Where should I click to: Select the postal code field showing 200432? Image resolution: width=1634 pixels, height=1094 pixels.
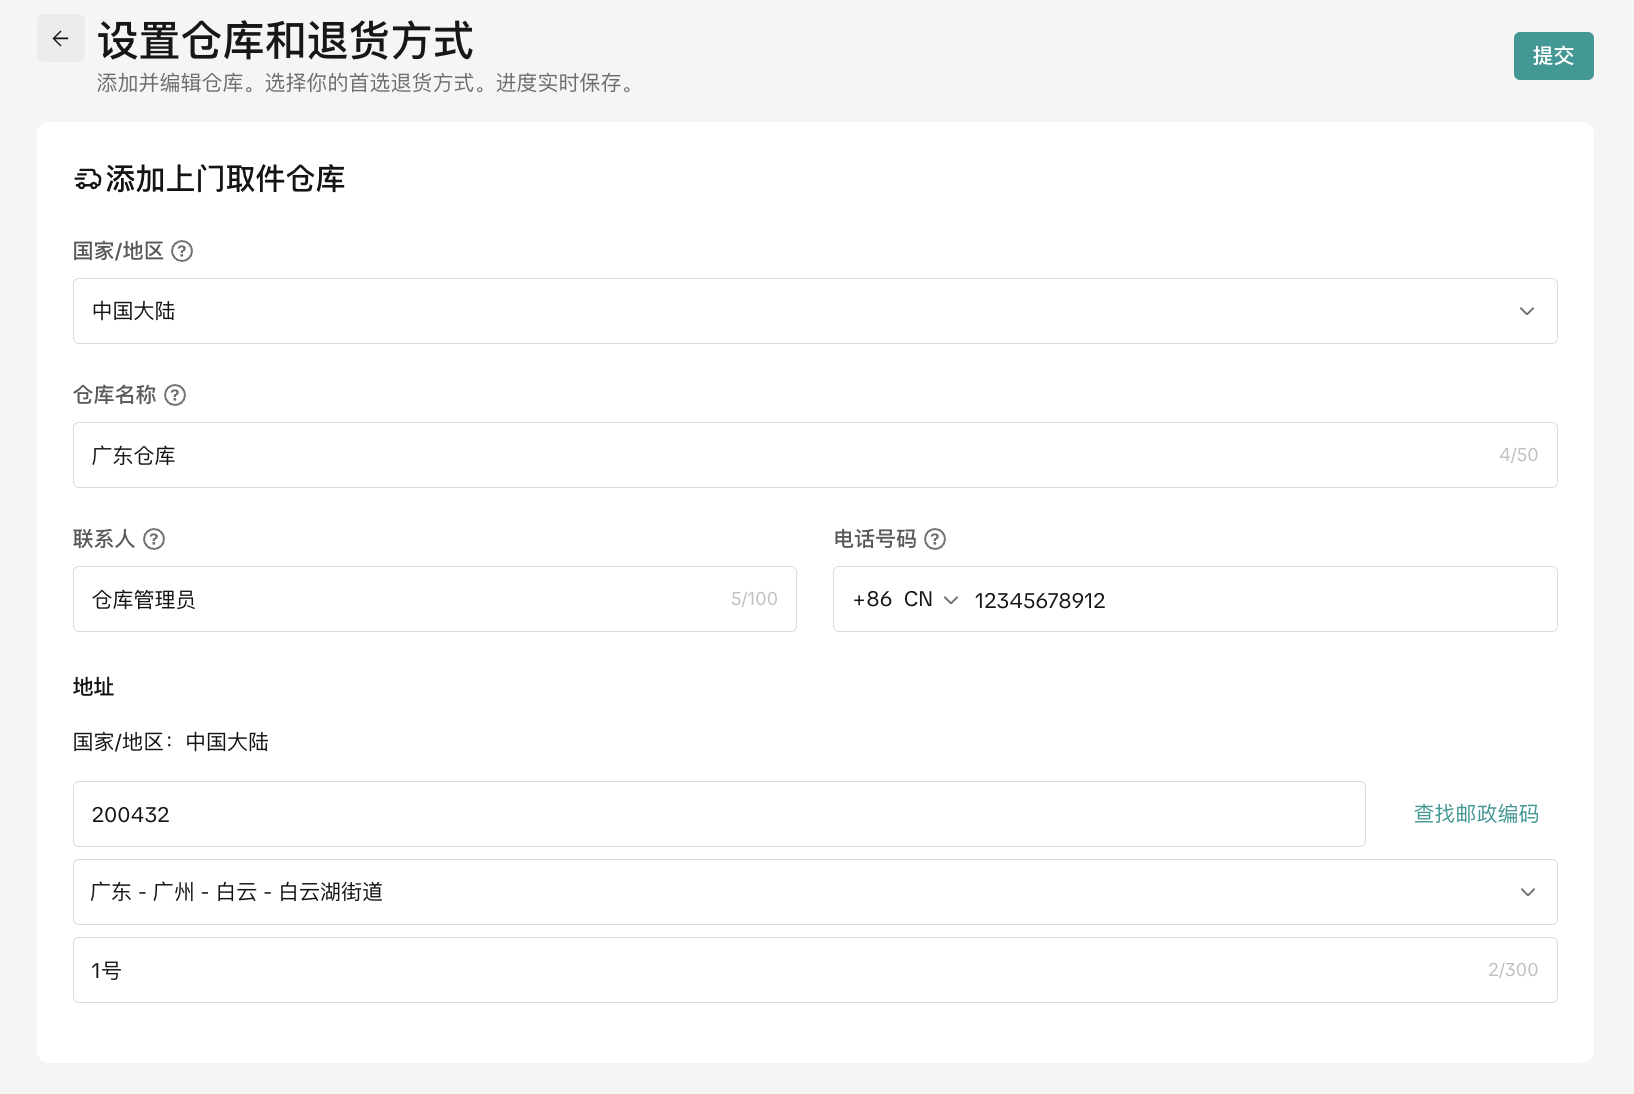(x=718, y=814)
